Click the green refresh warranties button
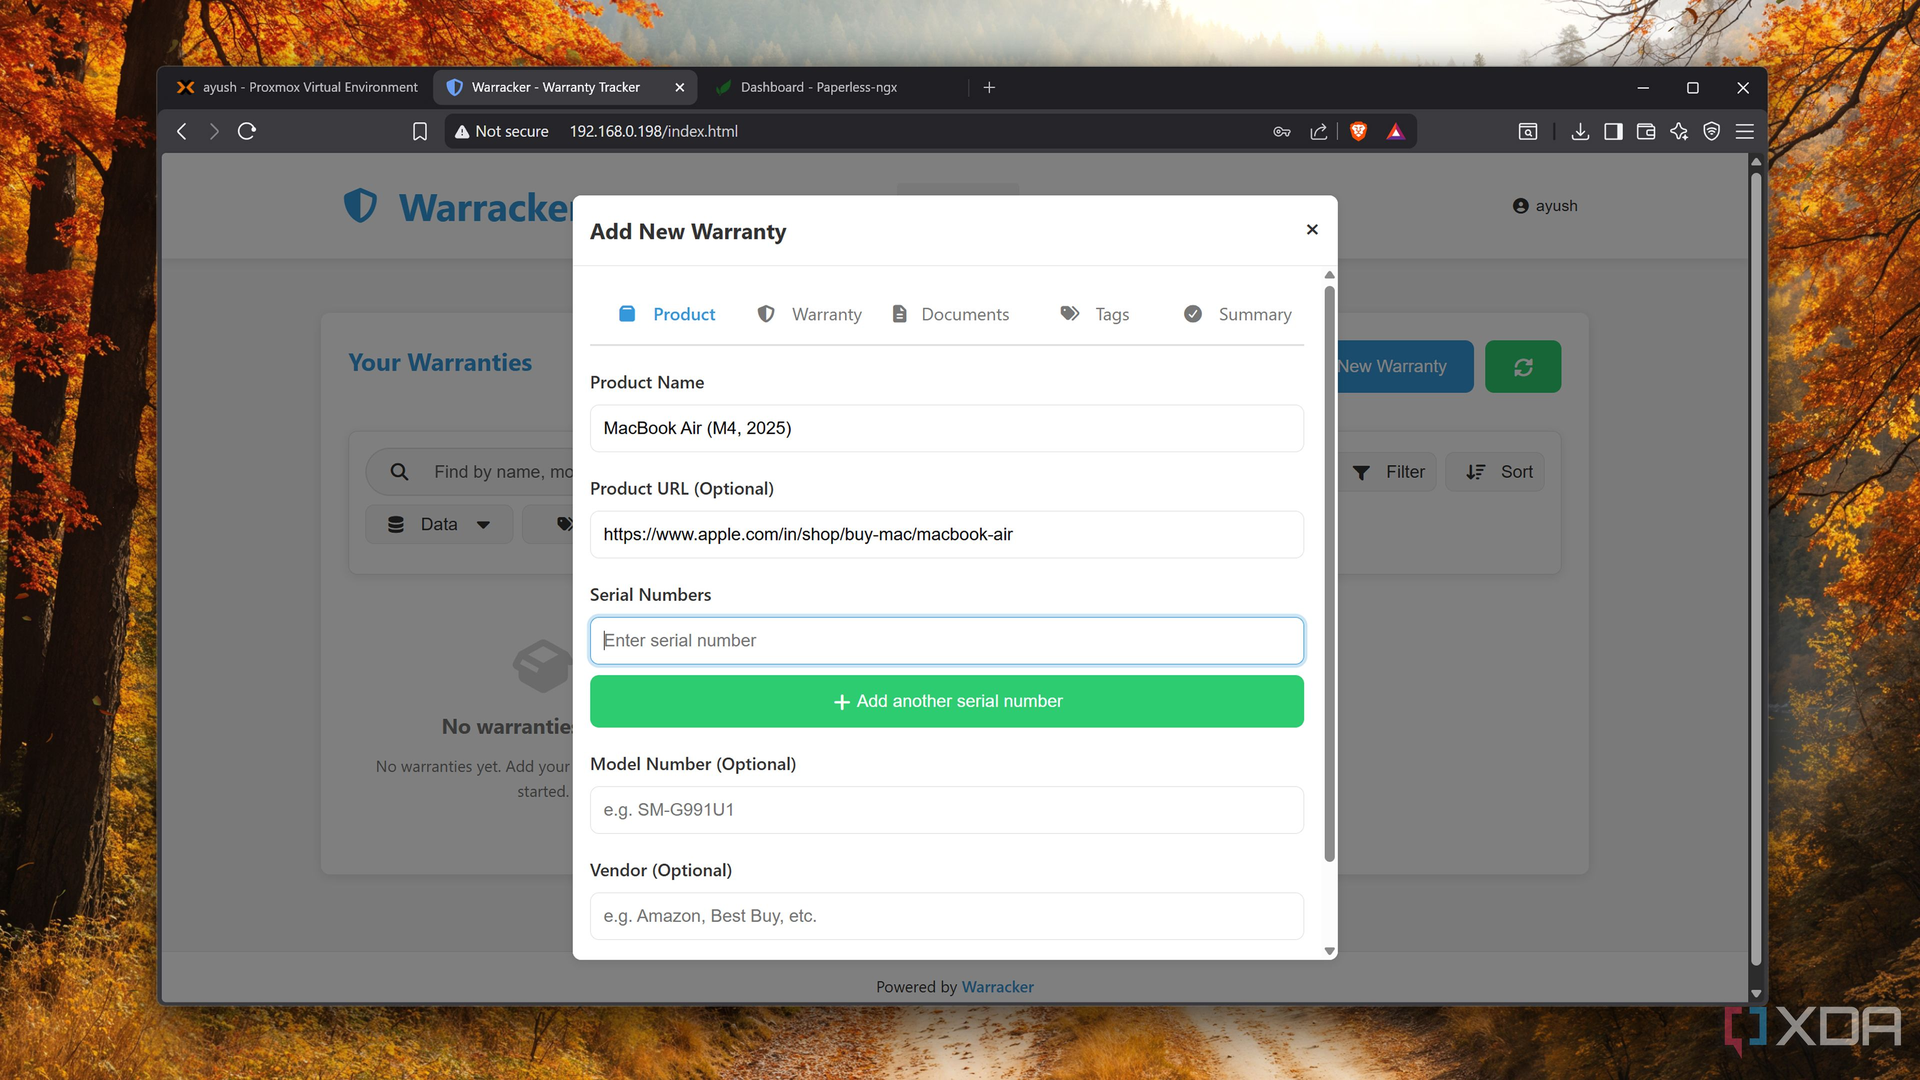This screenshot has width=1920, height=1080. (1522, 367)
